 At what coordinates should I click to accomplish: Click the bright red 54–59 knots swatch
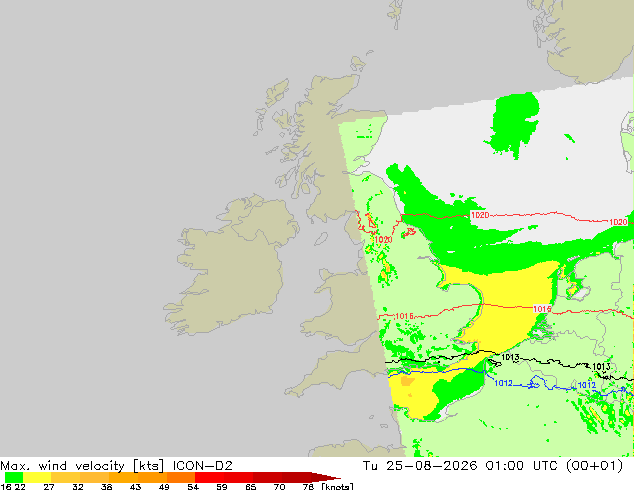pos(209,477)
